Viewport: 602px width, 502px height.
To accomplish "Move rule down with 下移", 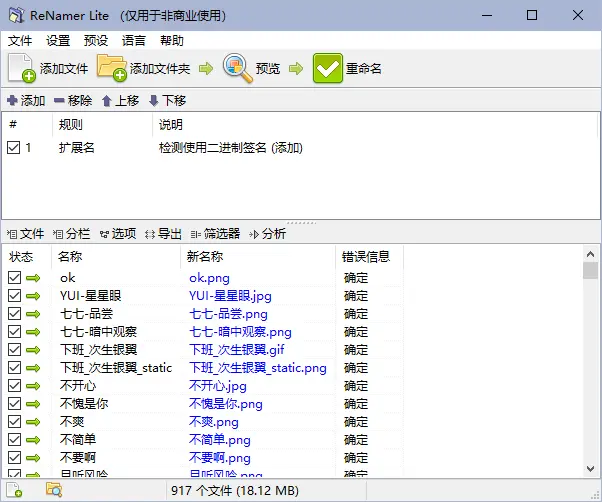I will 167,101.
